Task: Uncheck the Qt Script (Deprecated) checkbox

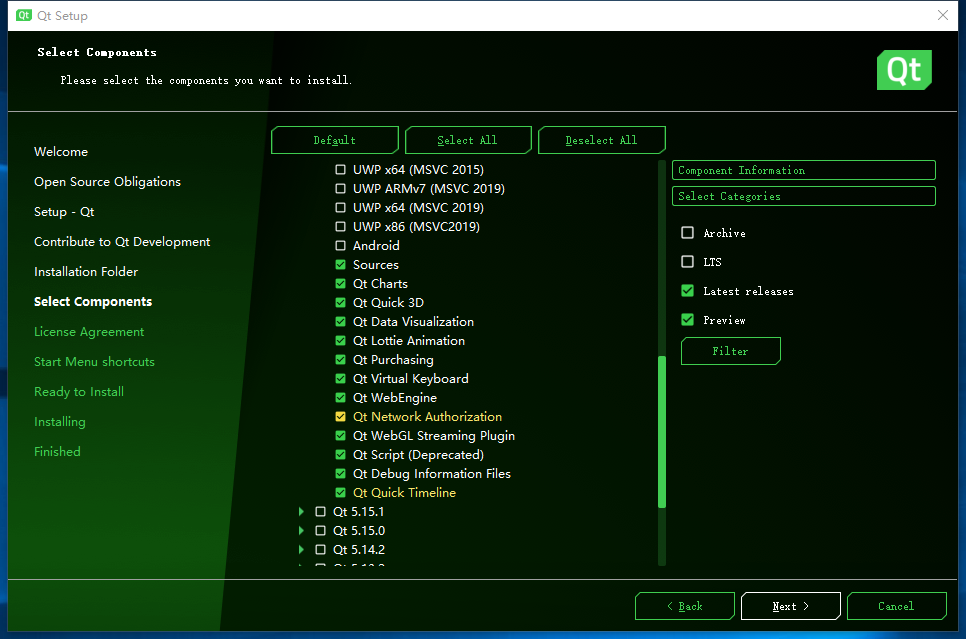Action: tap(340, 455)
